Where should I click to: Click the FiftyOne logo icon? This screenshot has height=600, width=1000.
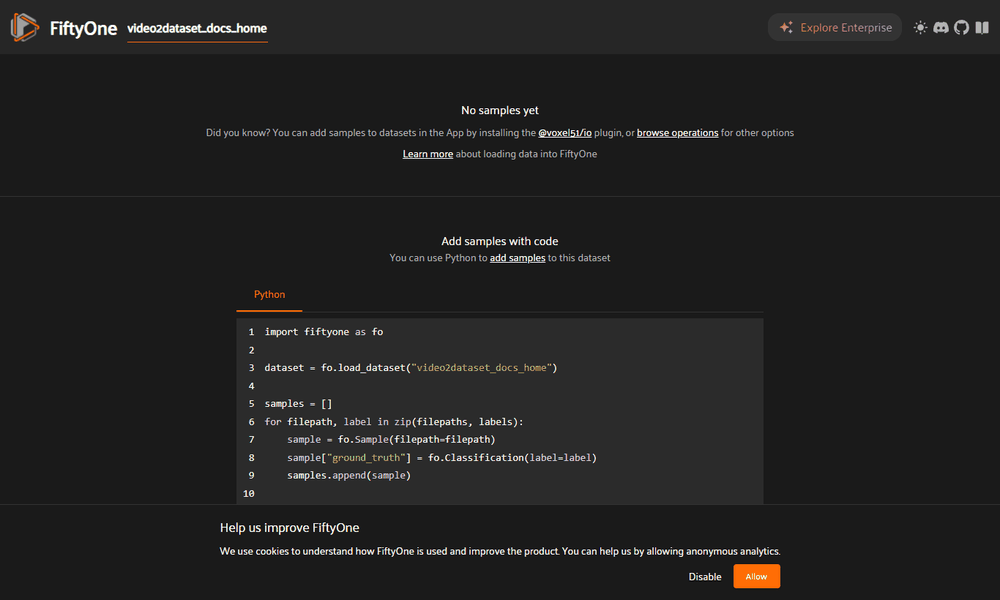(25, 27)
